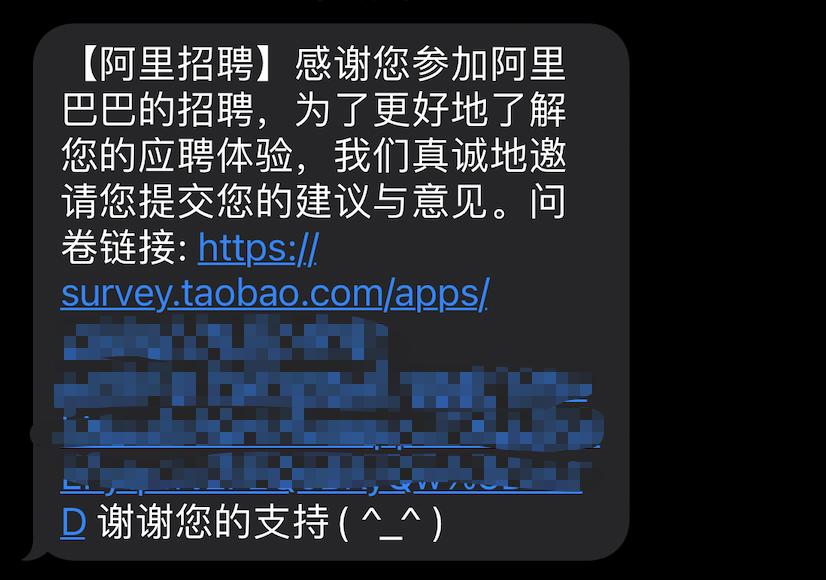Tap the 请您提交您的建议与意见 sentence
This screenshot has width=826, height=580.
click(274, 202)
